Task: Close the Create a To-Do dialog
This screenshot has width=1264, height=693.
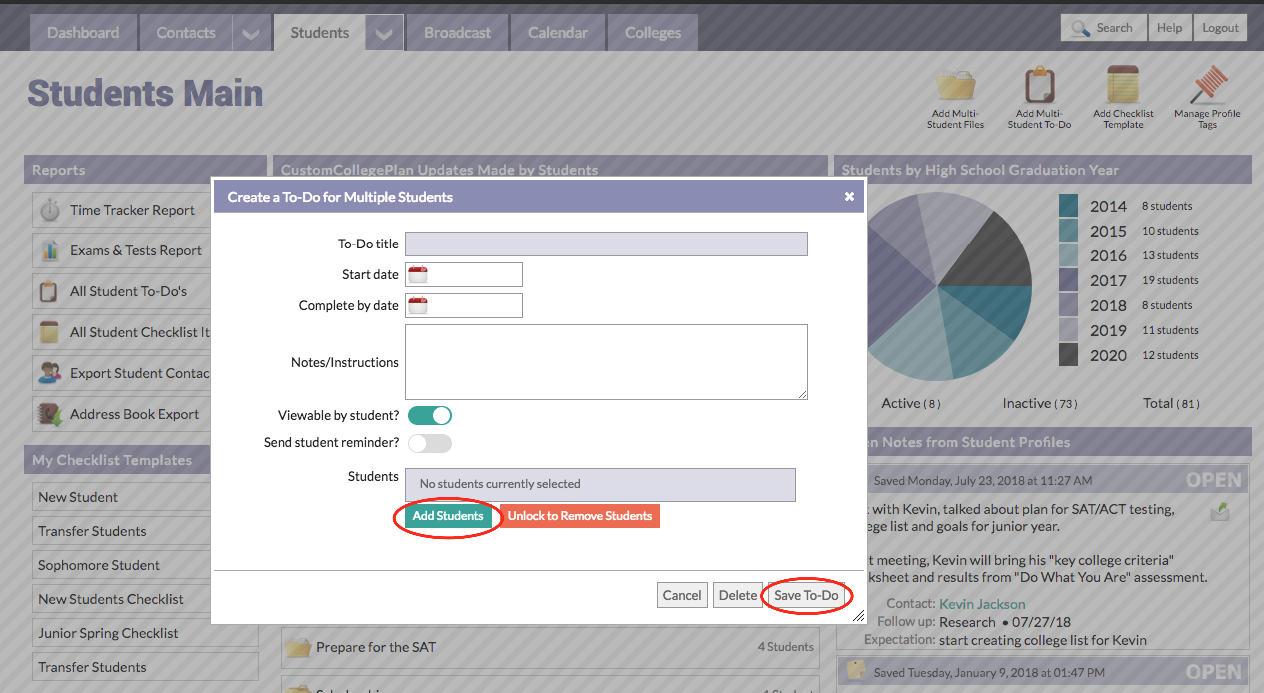Action: [x=849, y=196]
